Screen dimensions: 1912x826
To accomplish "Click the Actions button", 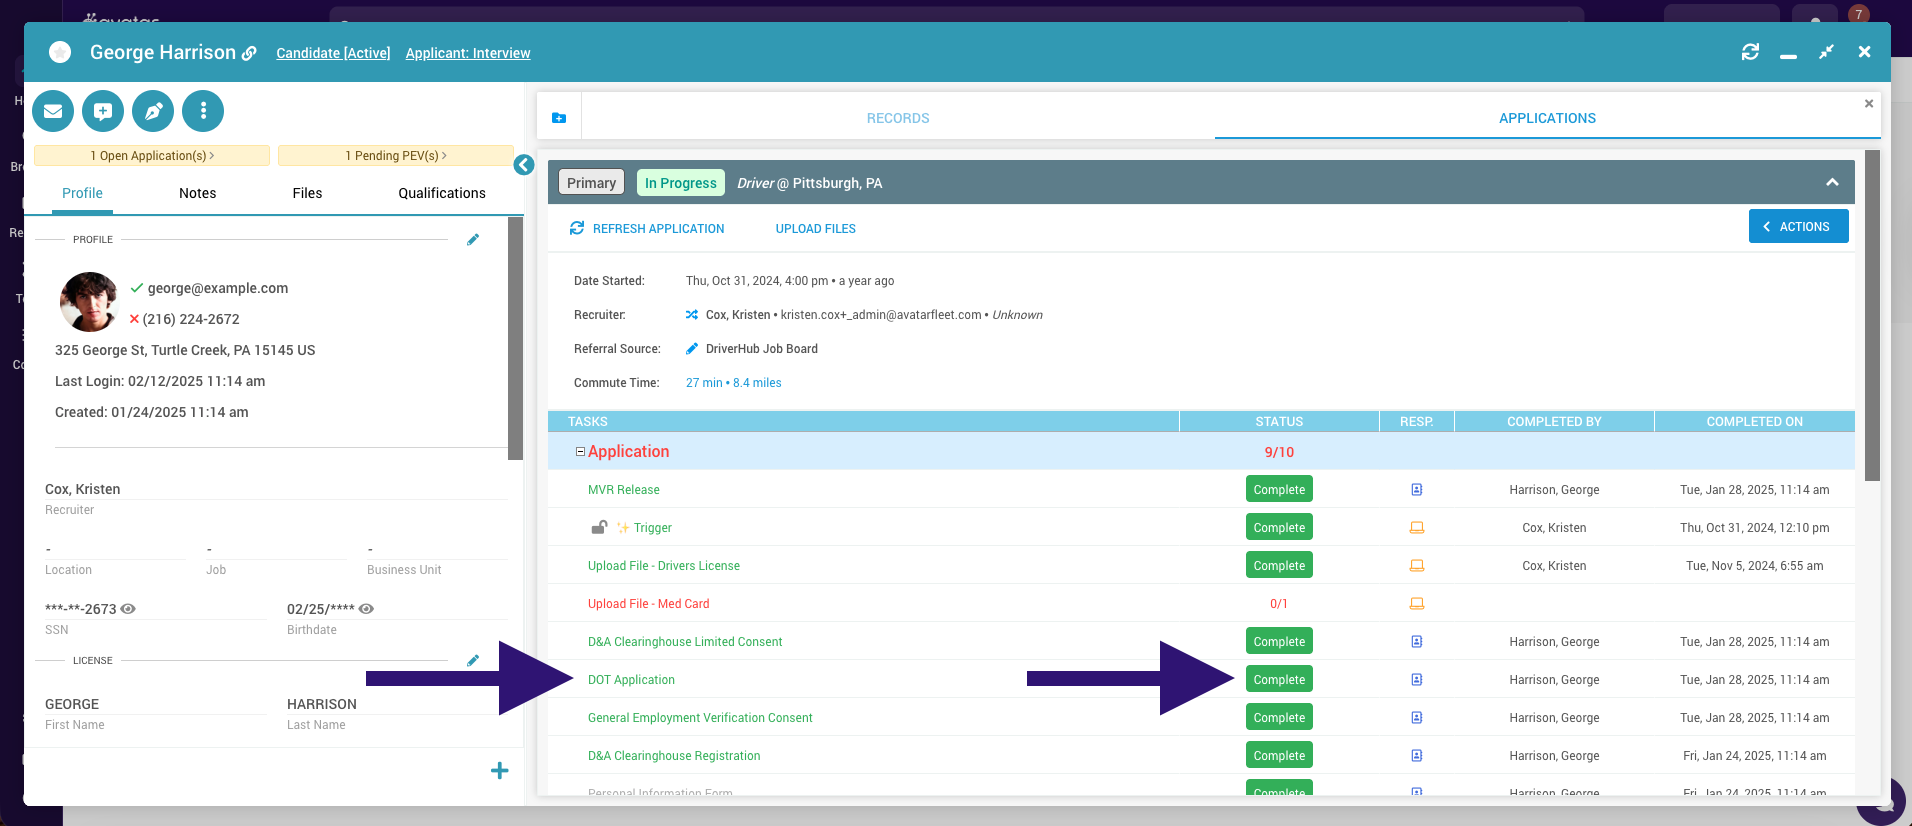I will tap(1797, 227).
